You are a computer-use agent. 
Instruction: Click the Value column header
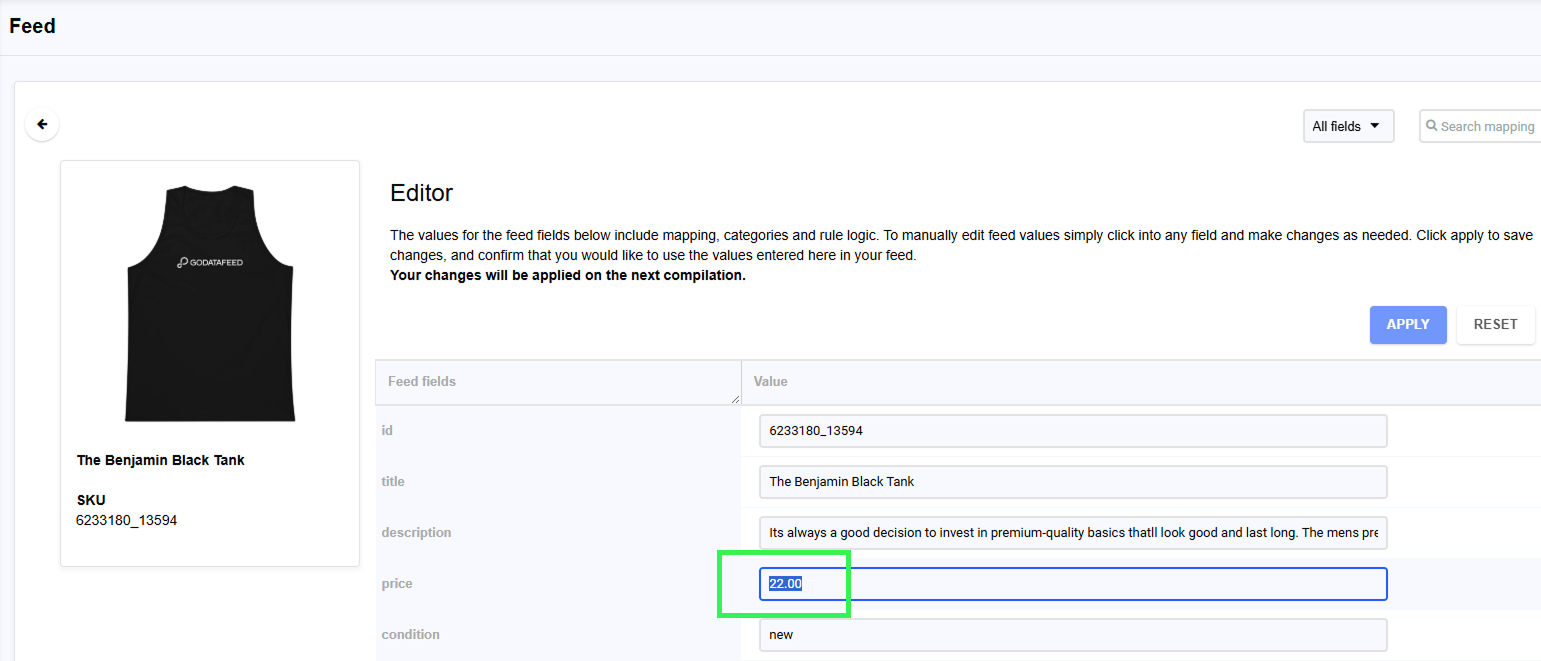click(771, 382)
